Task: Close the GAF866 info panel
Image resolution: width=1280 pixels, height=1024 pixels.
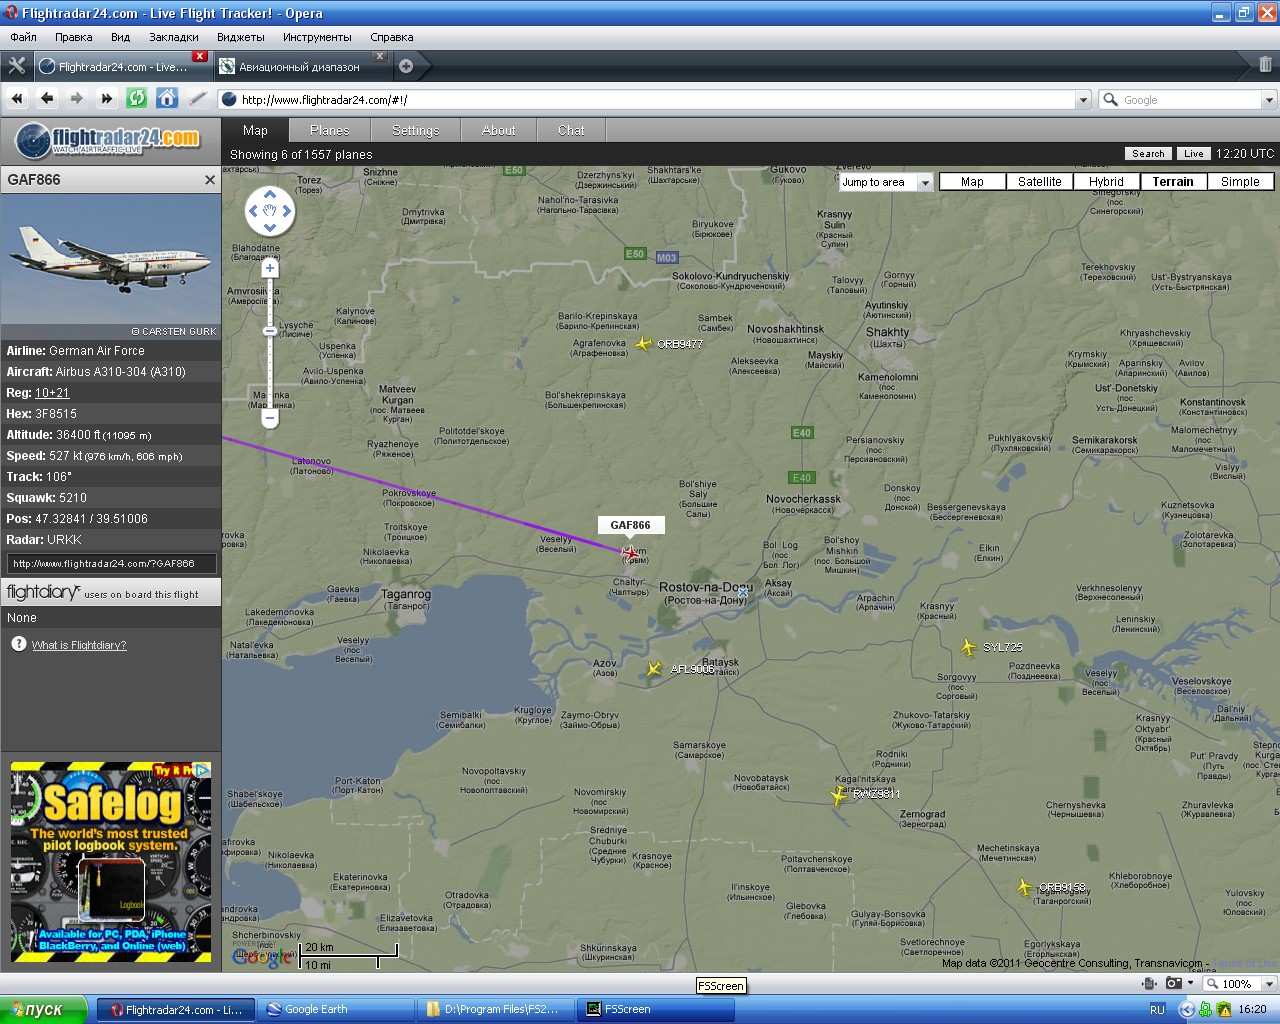Action: 210,180
